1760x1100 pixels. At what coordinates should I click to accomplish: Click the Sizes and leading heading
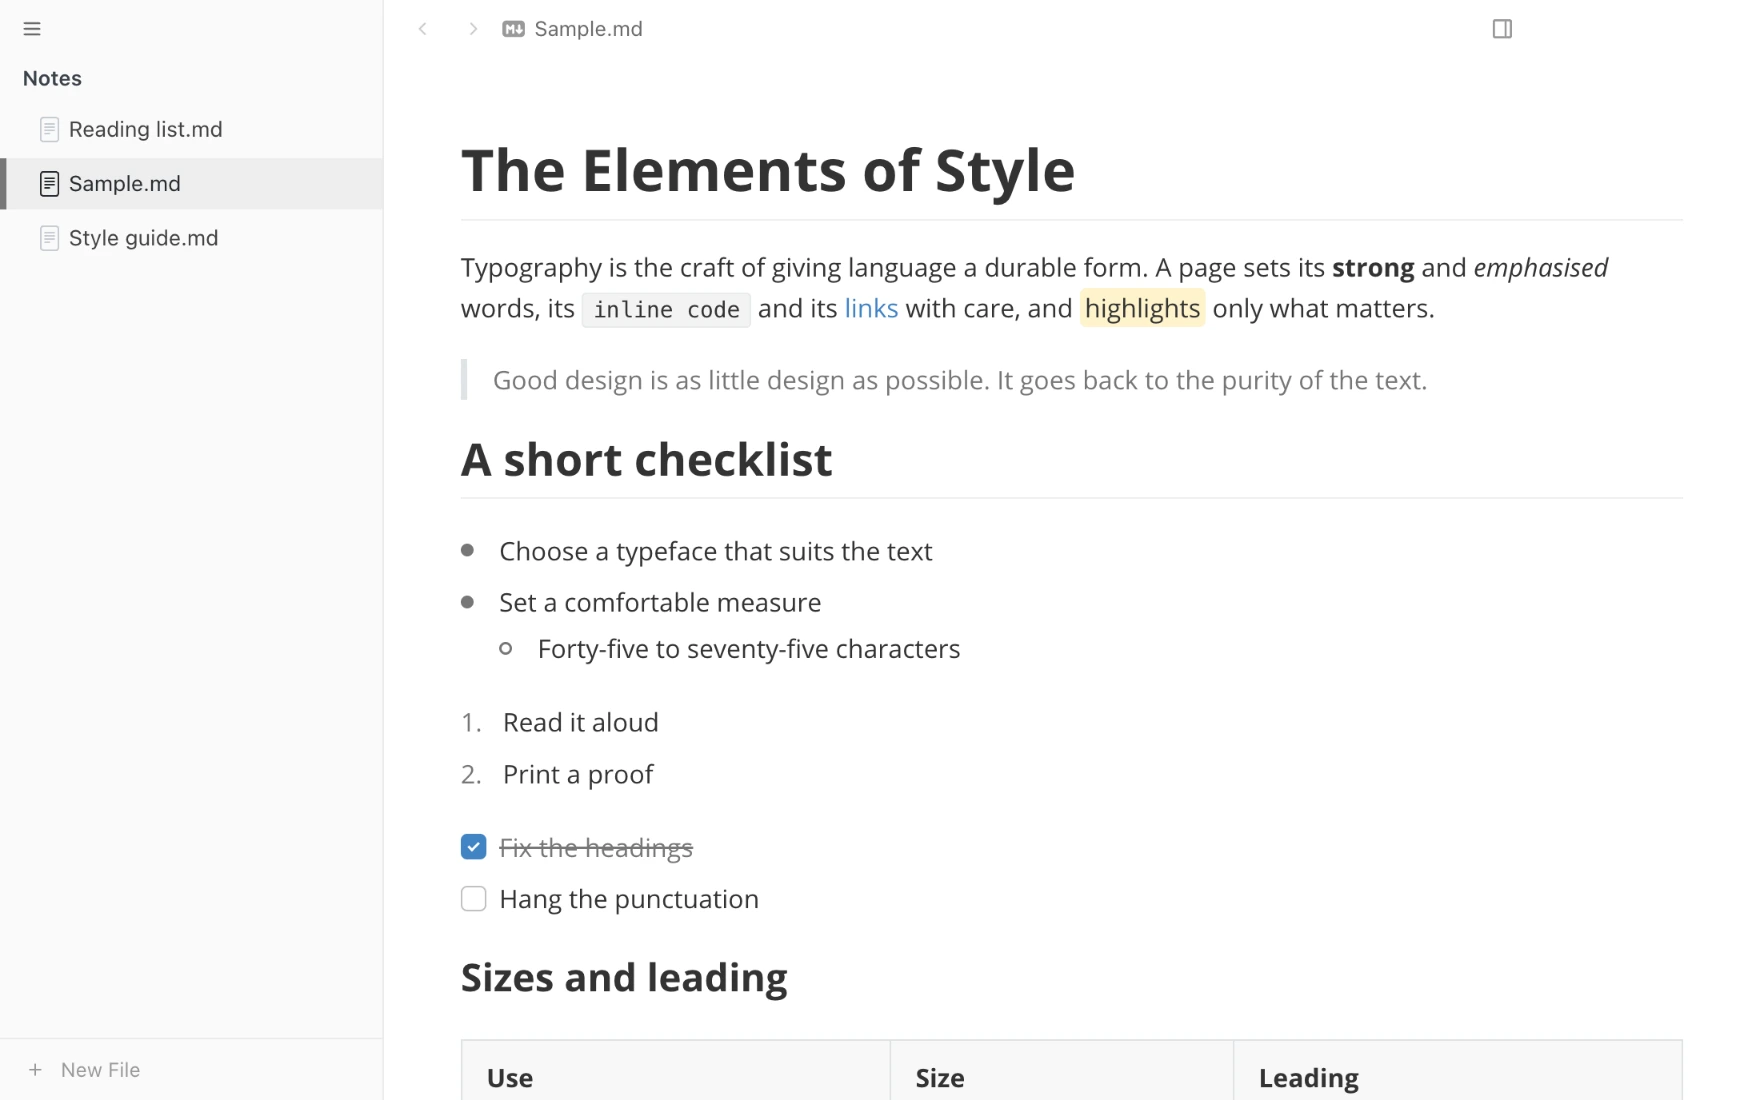point(624,977)
